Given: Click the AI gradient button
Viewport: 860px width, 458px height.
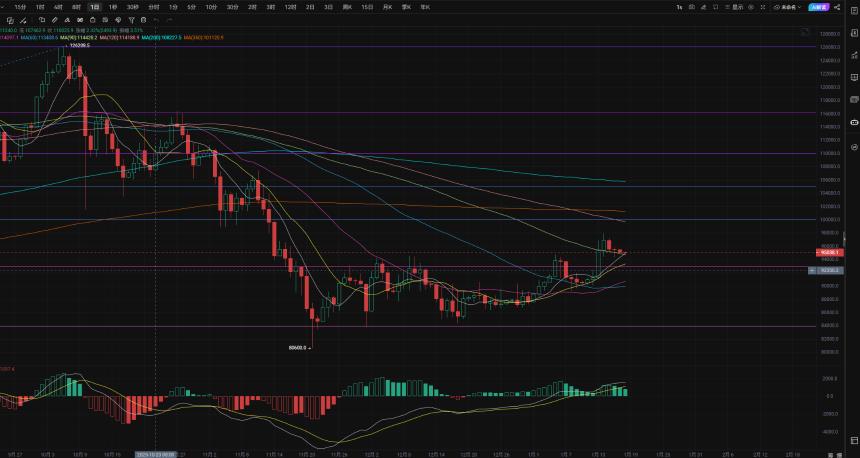Looking at the screenshot, I should click(x=819, y=7).
